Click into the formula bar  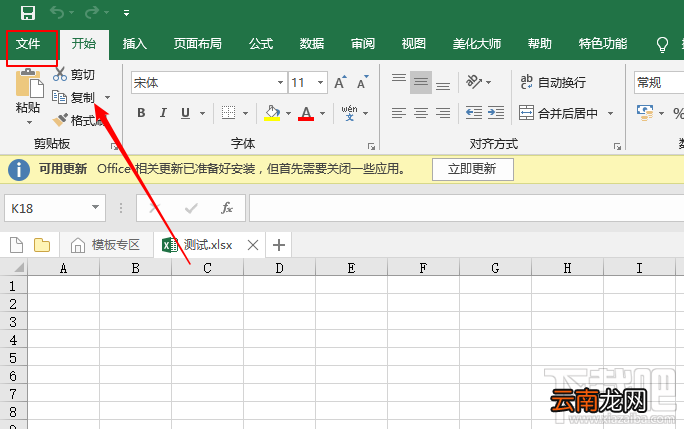pos(466,208)
